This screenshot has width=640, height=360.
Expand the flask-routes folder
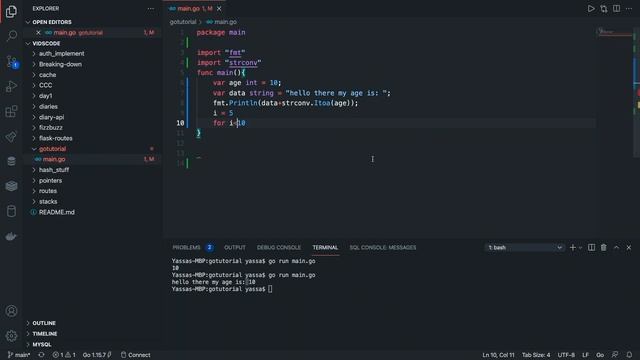(56, 138)
